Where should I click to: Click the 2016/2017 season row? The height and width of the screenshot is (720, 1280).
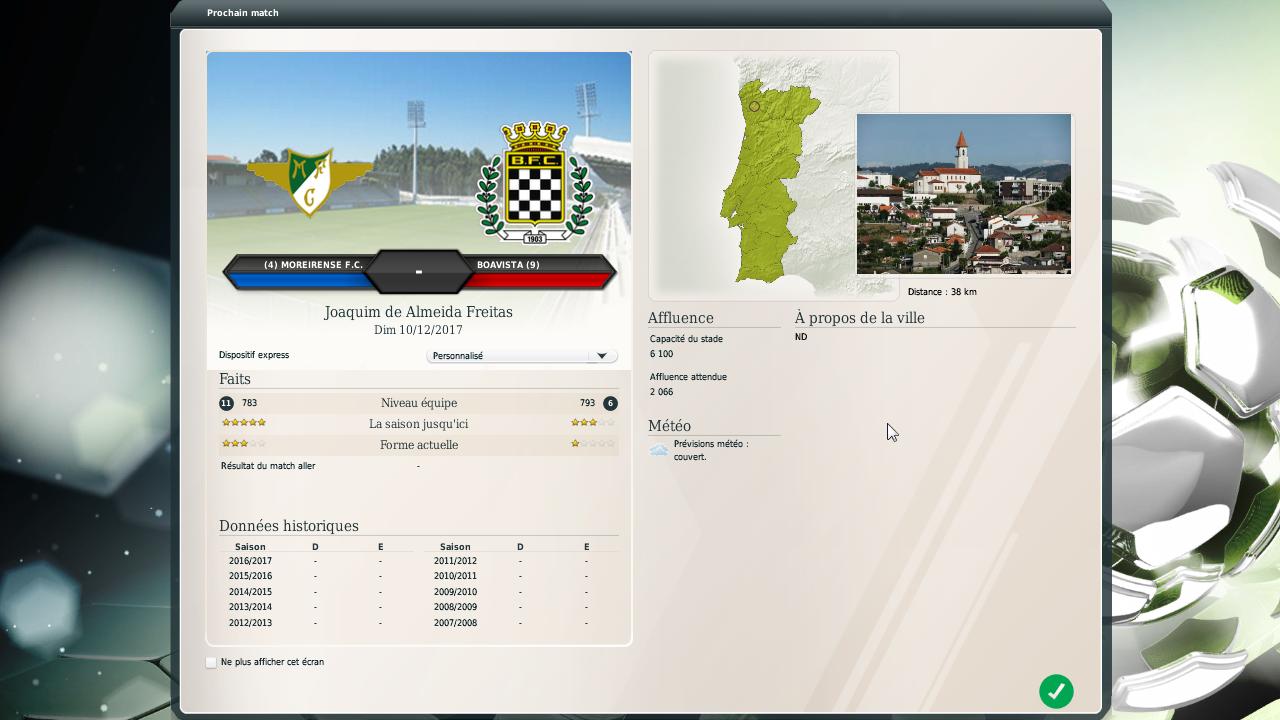(316, 561)
